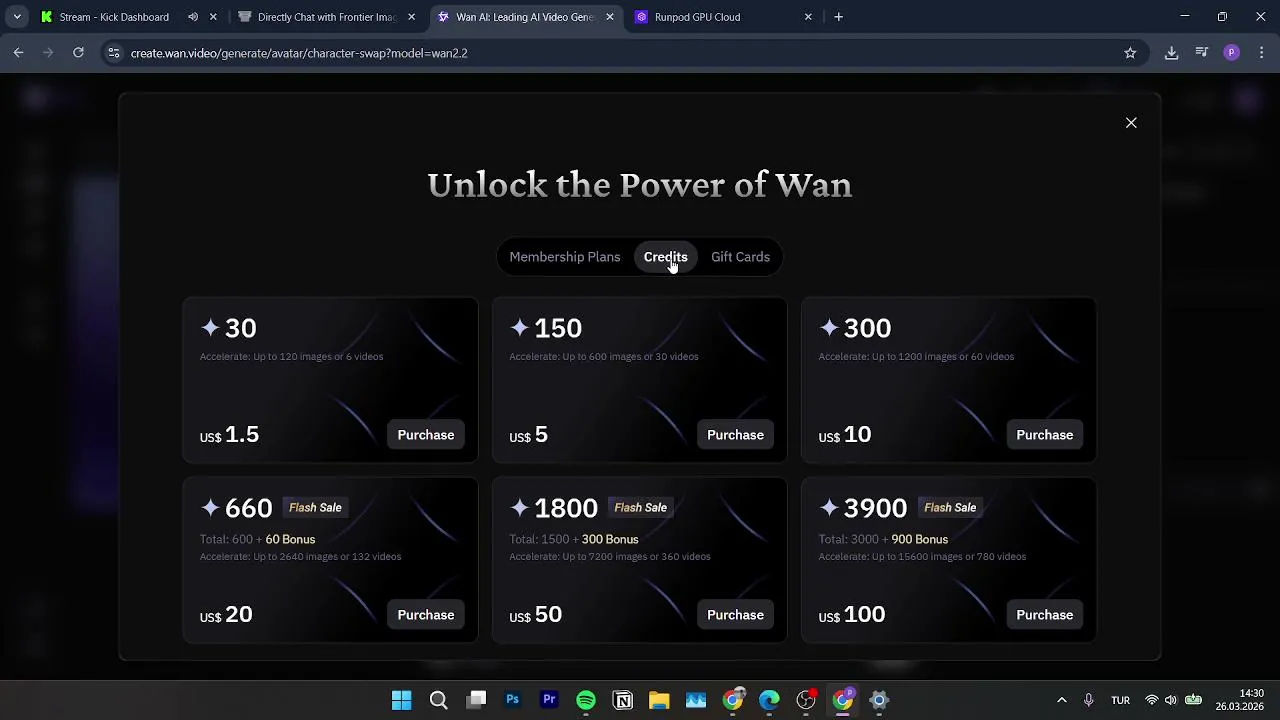Bookmark this page with the star icon
The image size is (1280, 720).
1130,53
